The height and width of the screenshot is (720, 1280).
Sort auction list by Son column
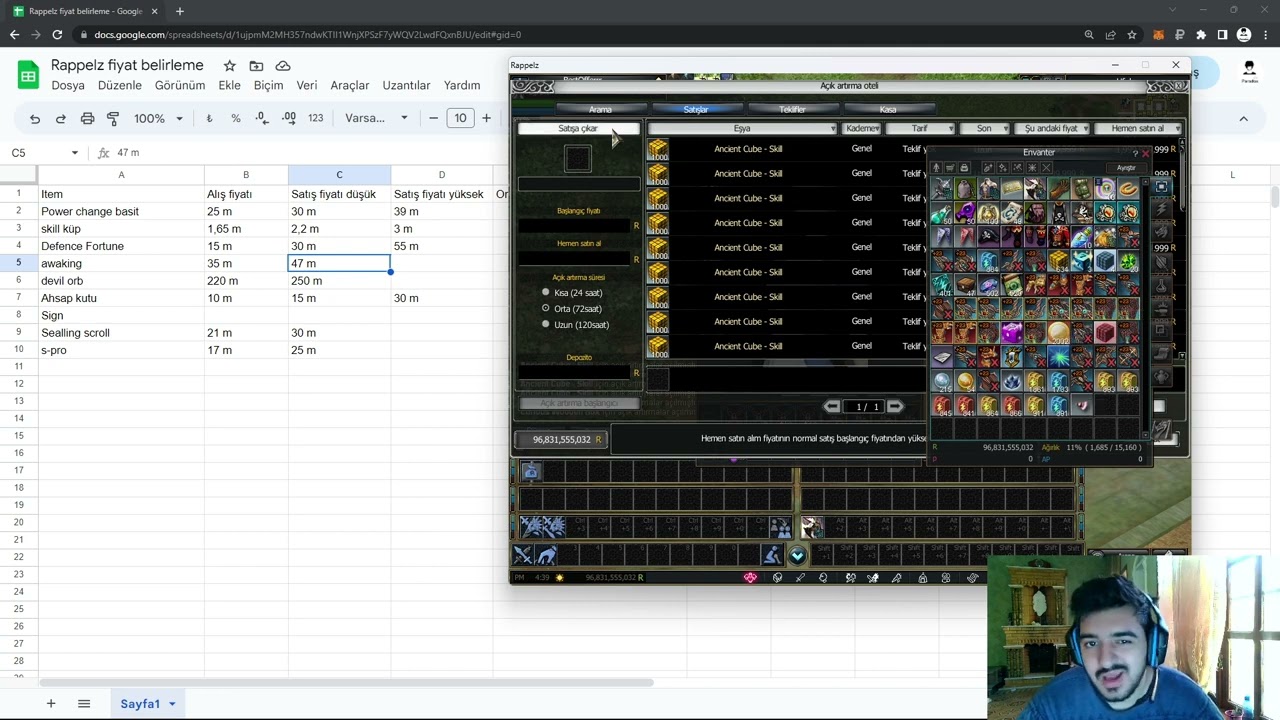pyautogui.click(x=984, y=128)
